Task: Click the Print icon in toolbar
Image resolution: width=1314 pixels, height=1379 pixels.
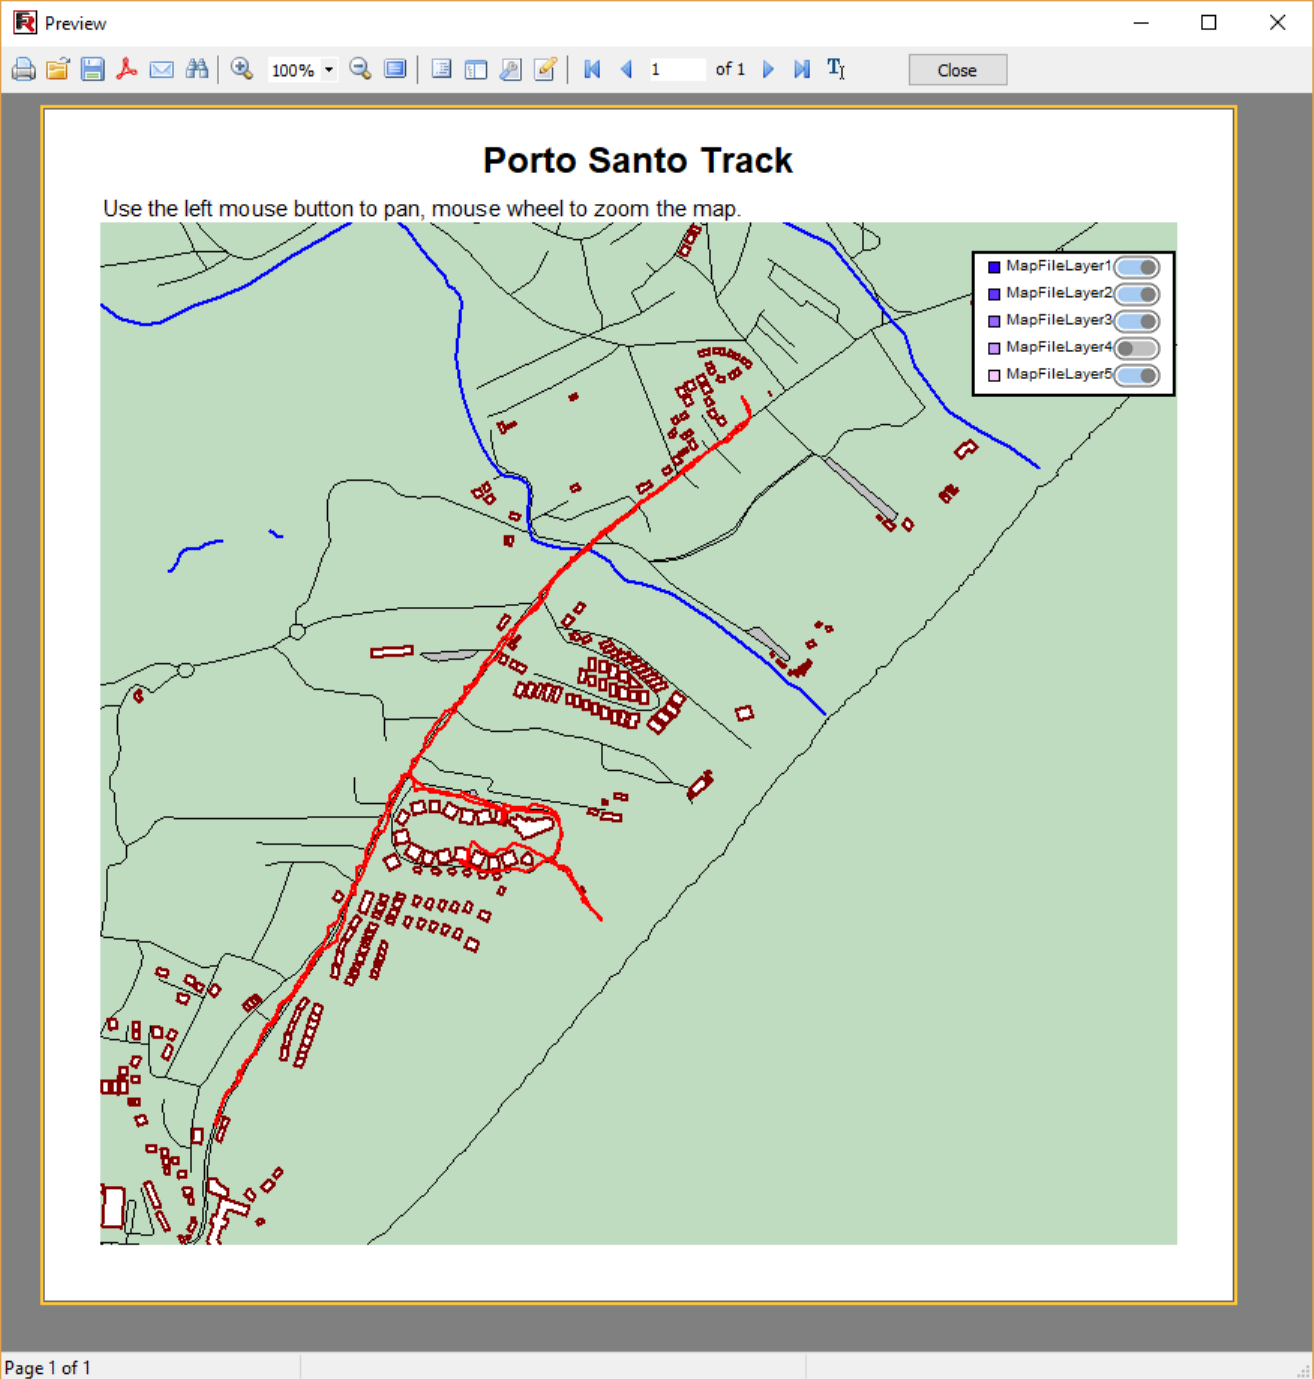Action: (x=23, y=70)
